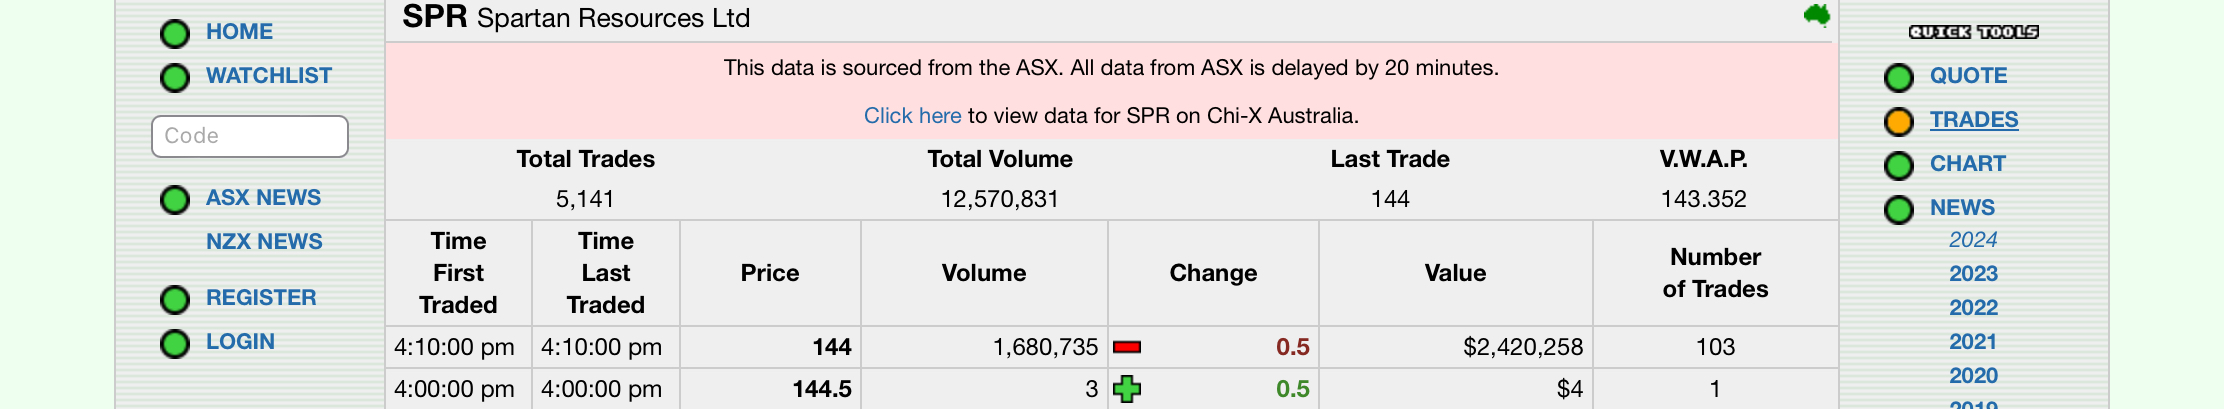This screenshot has width=2224, height=409.
Task: Open the TRADES quick tool link
Action: 1974,120
